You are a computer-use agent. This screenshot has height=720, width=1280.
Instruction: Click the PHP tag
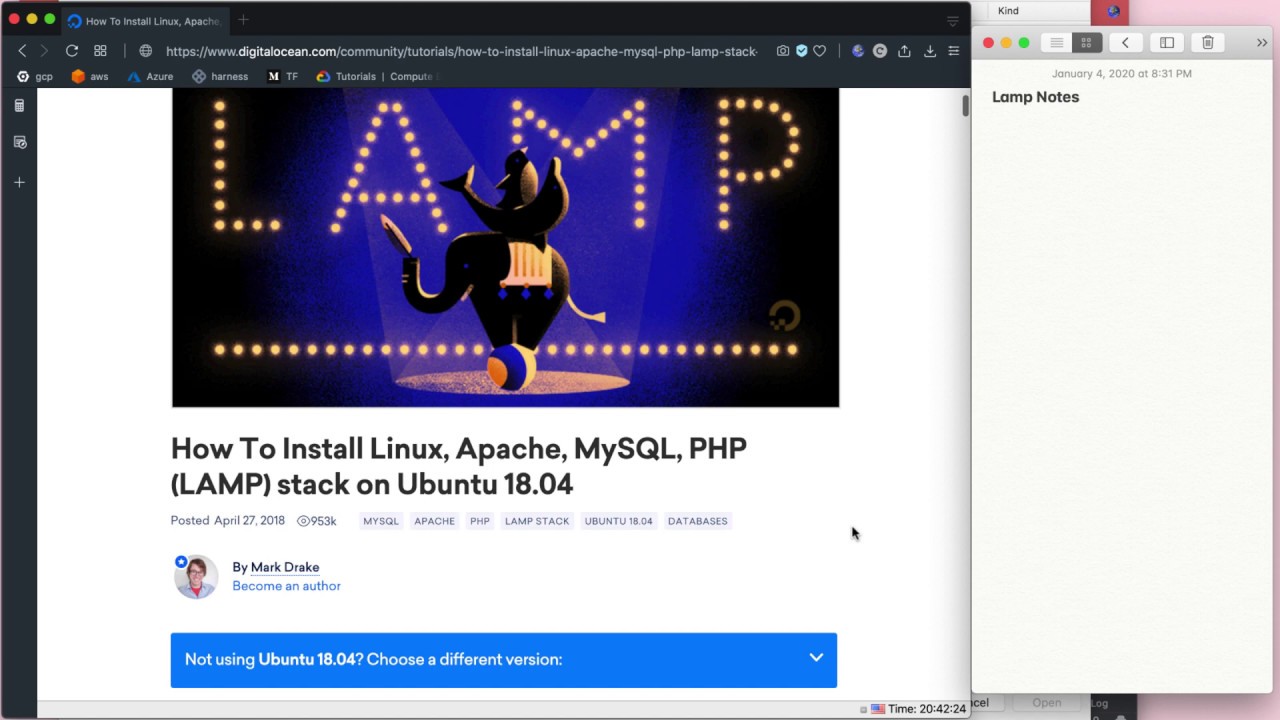[480, 521]
